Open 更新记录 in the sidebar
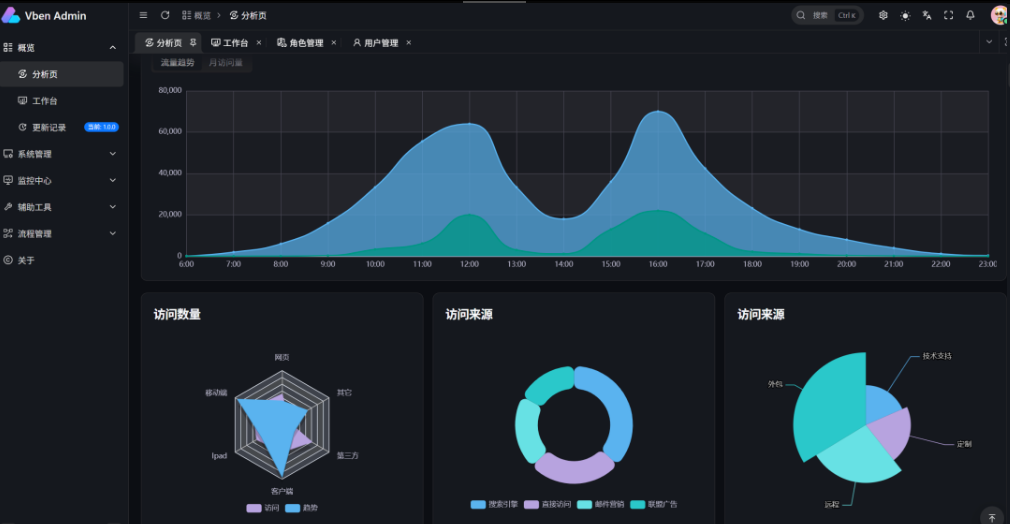Screen dimensions: 1010x524 [49, 127]
